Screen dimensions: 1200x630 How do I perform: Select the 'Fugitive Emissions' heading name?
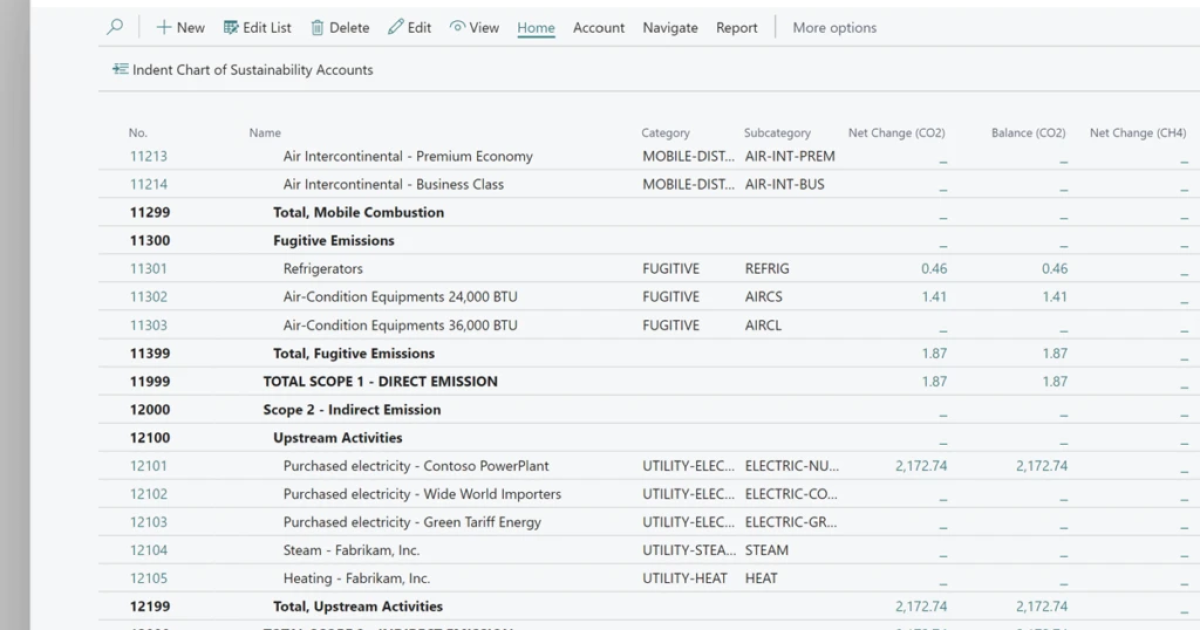(334, 240)
